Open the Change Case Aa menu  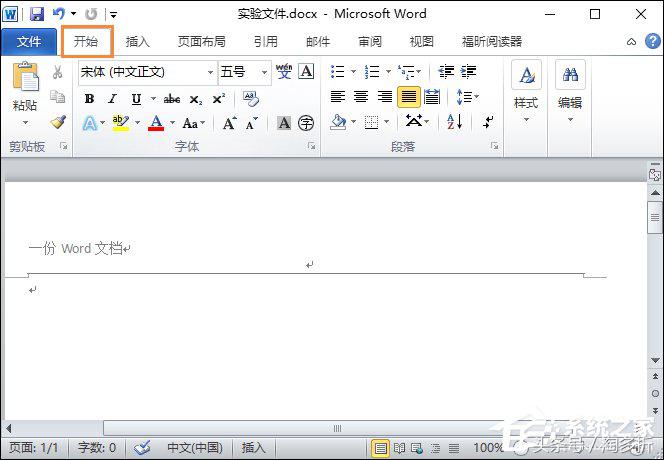(x=194, y=123)
